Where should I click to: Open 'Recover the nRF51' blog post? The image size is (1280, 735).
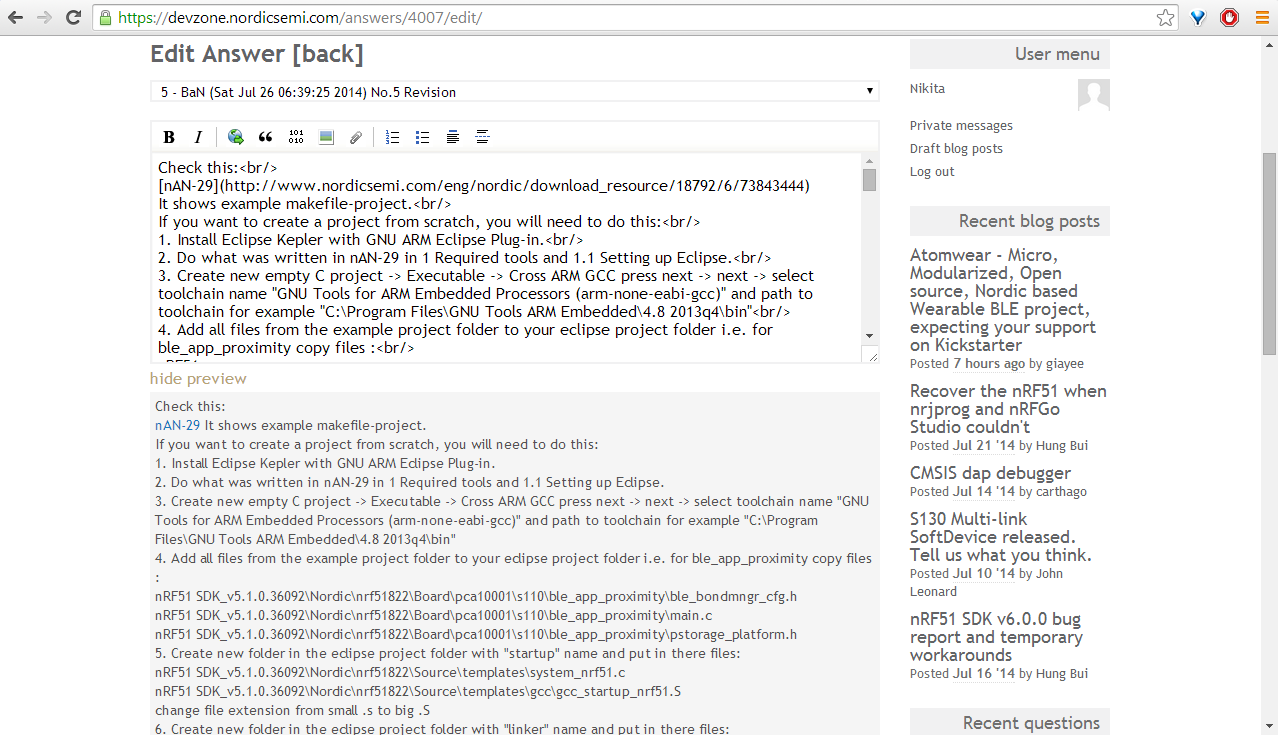pyautogui.click(x=1008, y=409)
